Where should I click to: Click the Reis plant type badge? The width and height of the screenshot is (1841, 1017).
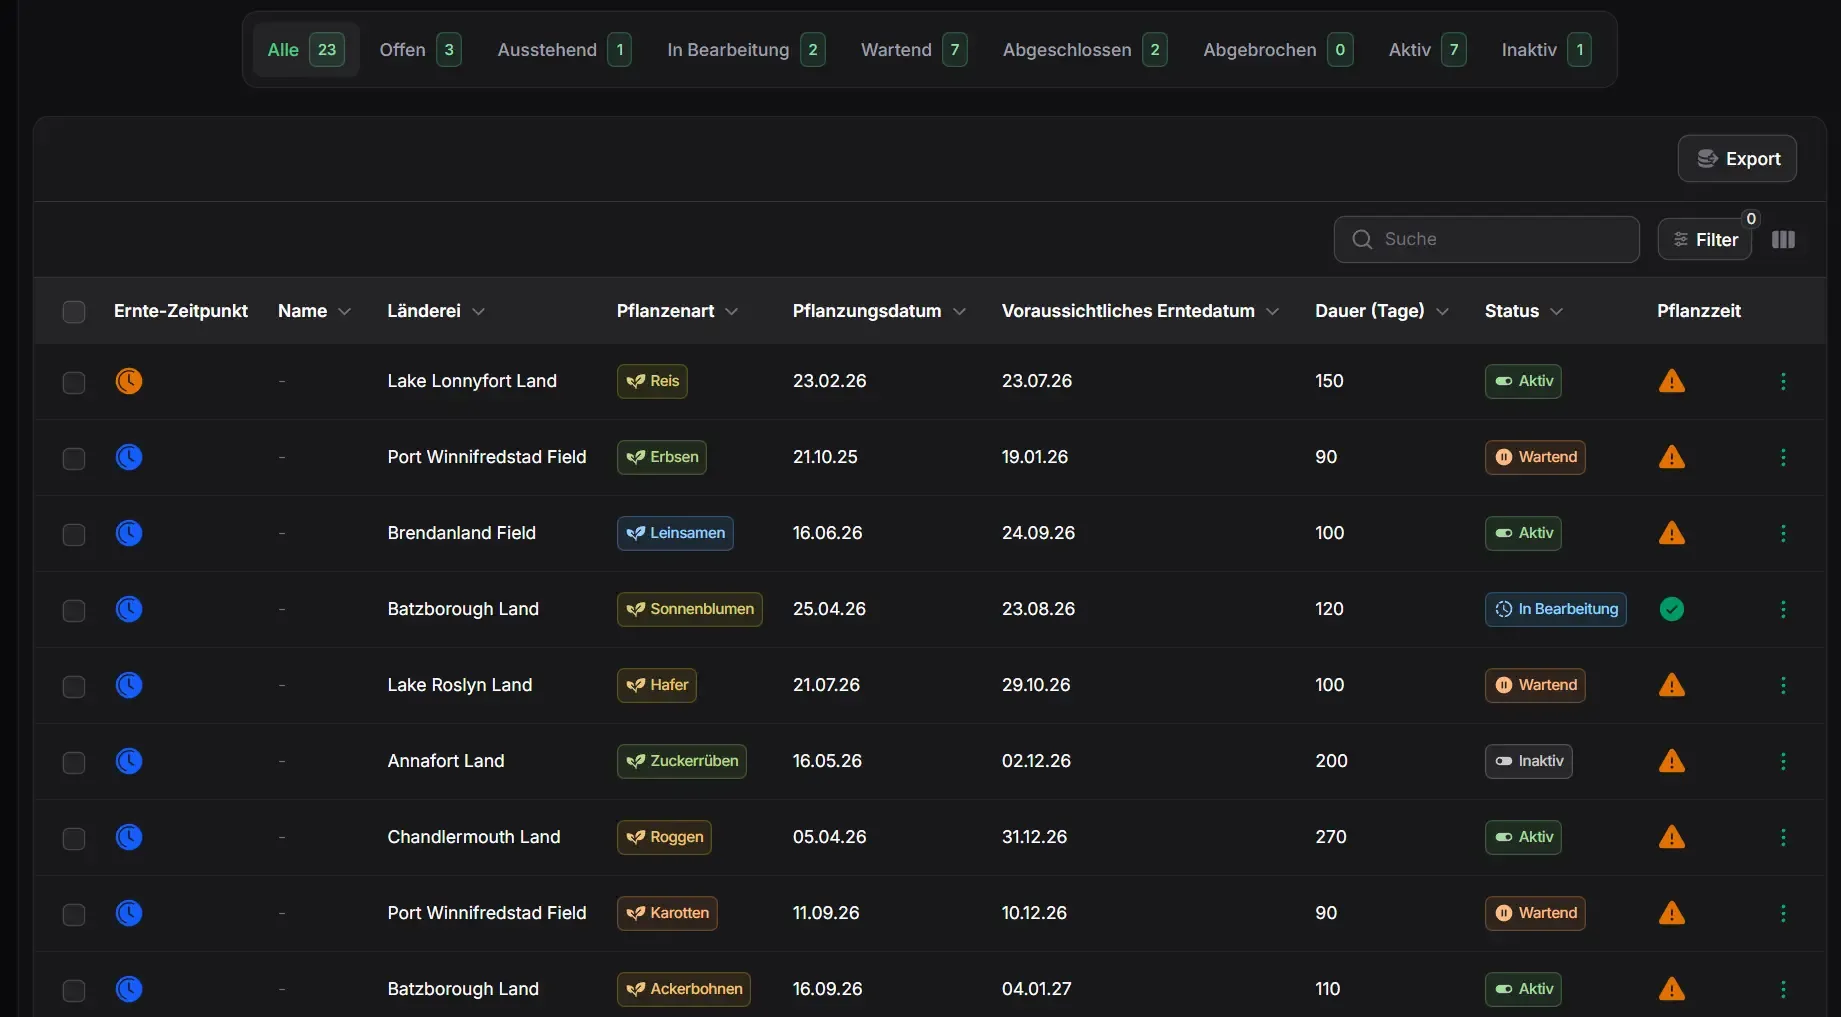[652, 381]
